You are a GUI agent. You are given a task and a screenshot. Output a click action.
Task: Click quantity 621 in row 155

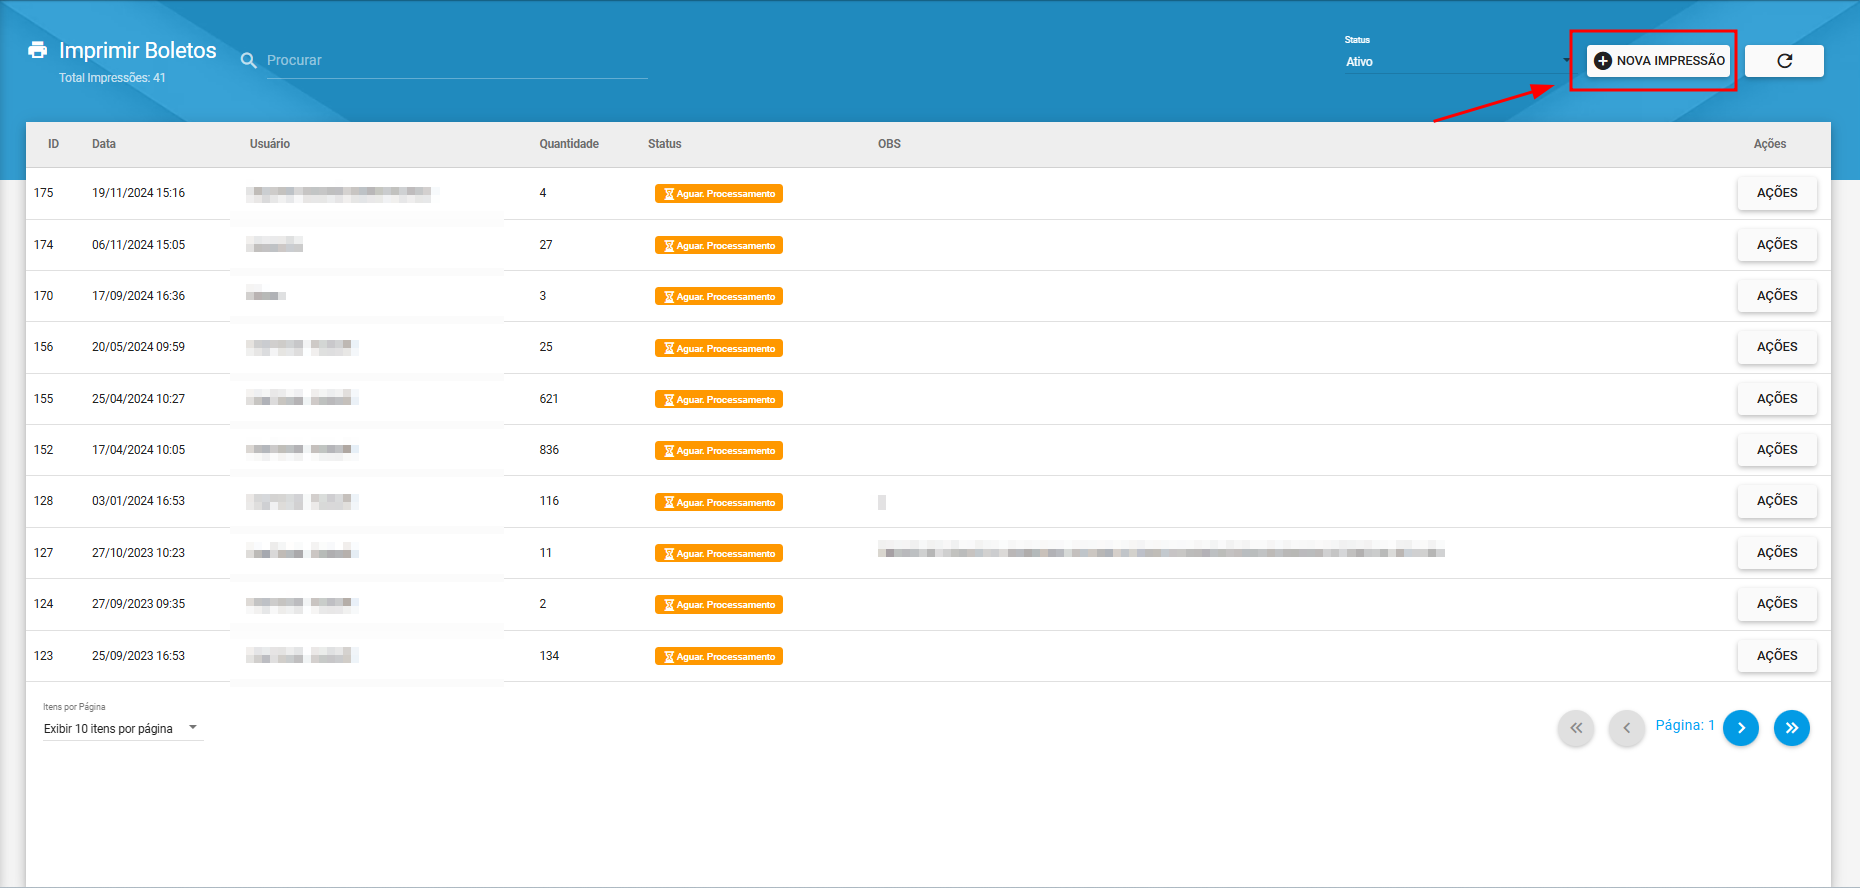(549, 399)
